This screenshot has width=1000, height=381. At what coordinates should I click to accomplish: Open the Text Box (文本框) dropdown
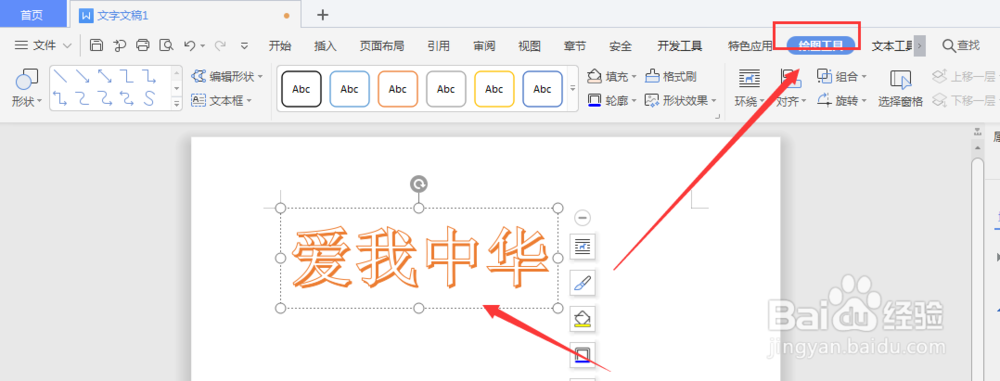tap(221, 100)
